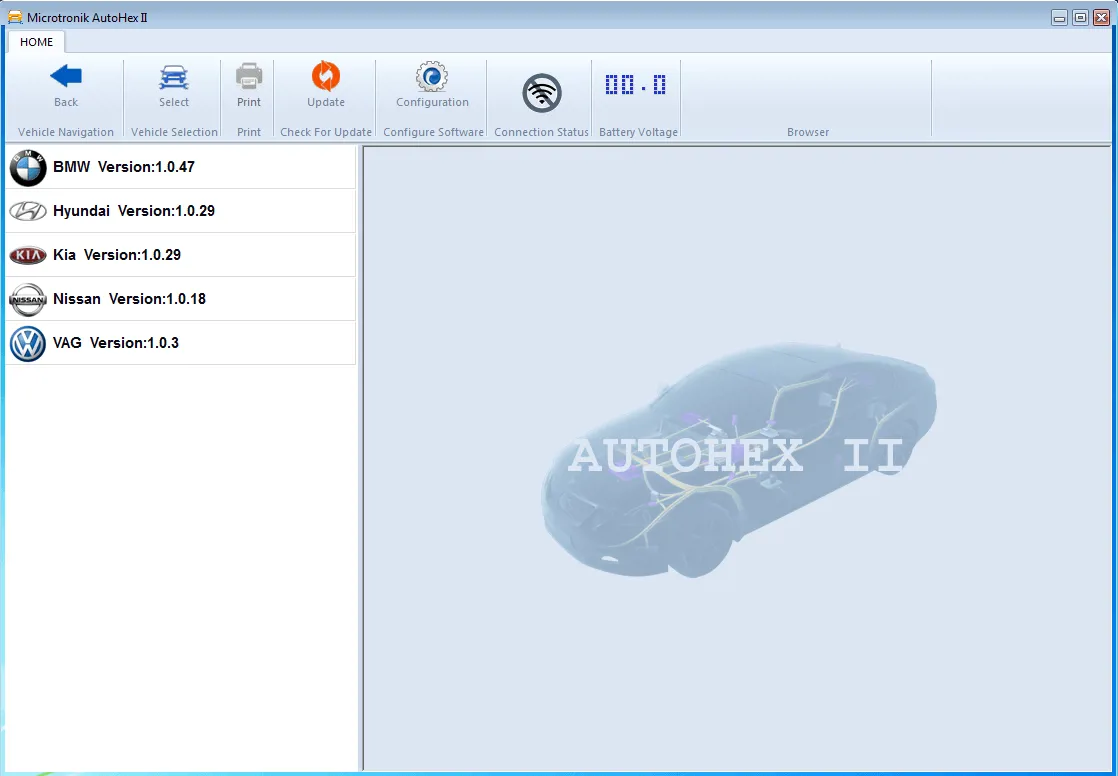
Task: Click the Vehicle Navigation group label
Action: point(66,132)
